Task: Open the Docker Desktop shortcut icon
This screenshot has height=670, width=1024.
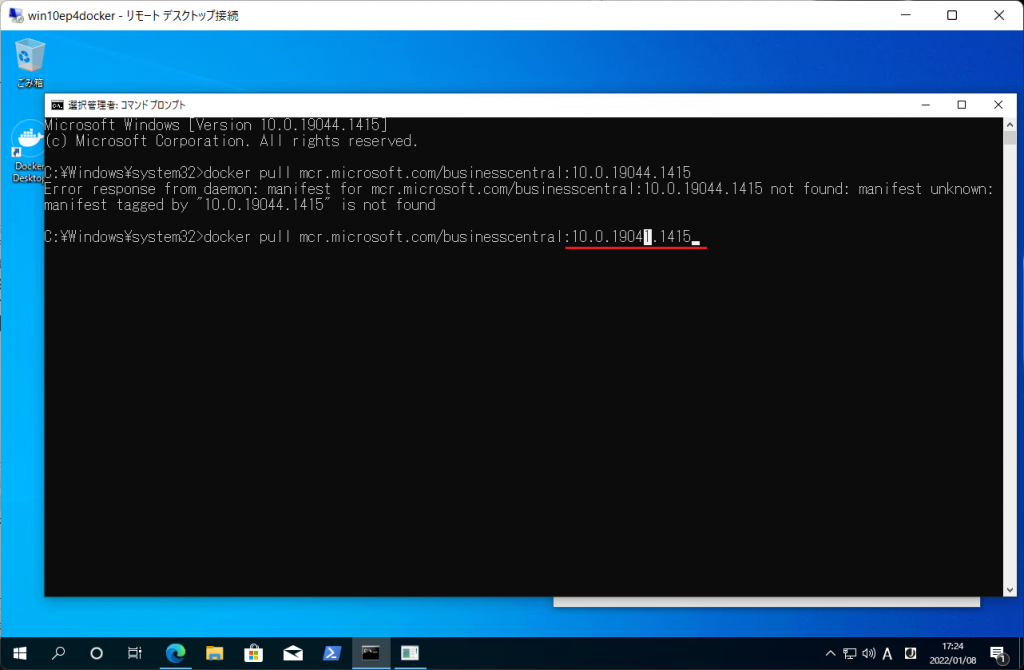Action: click(27, 152)
